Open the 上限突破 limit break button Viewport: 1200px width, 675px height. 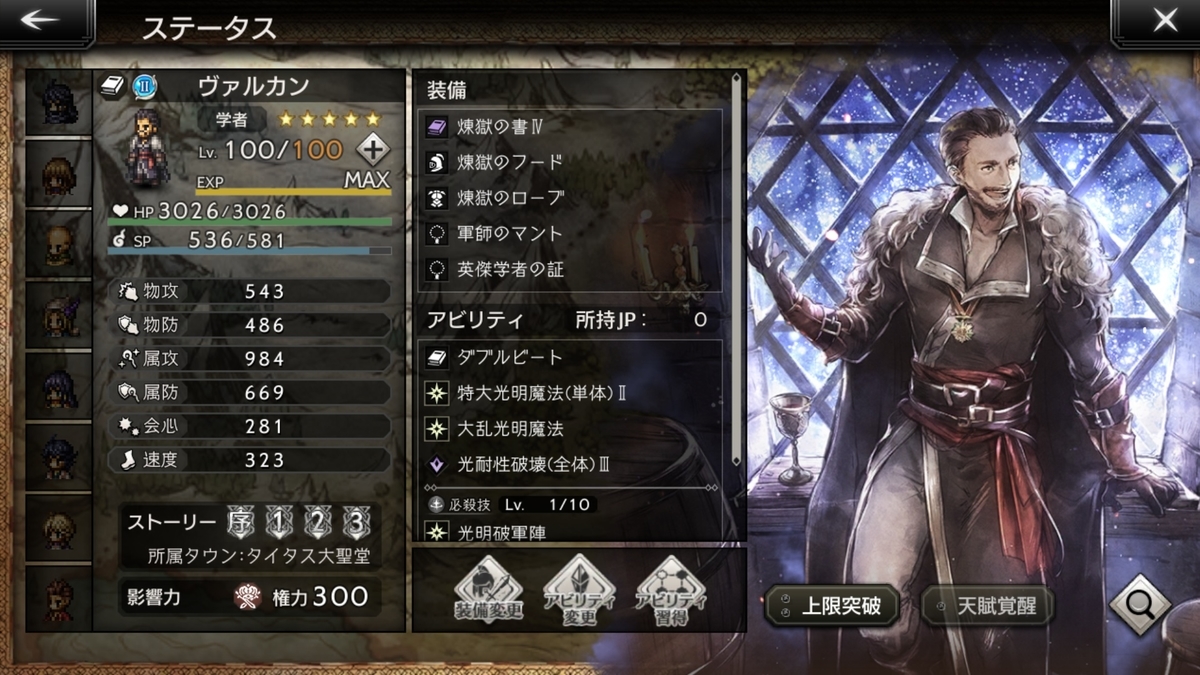point(832,606)
